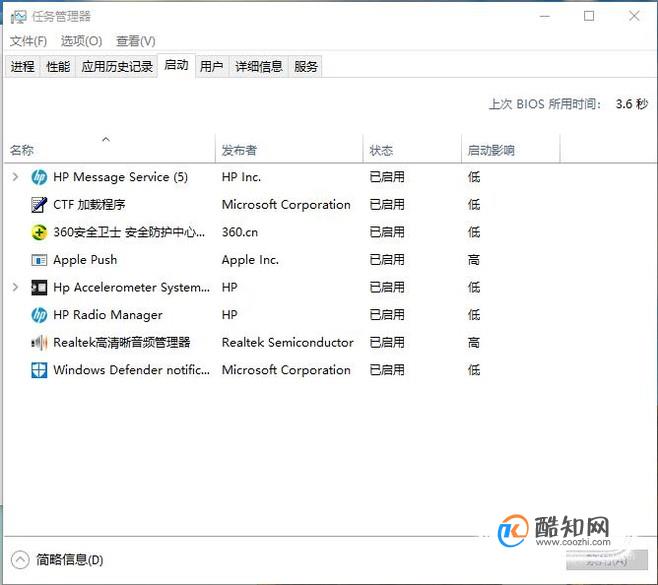Click the Task Manager title bar icon
The height and width of the screenshot is (585, 658).
pyautogui.click(x=18, y=17)
